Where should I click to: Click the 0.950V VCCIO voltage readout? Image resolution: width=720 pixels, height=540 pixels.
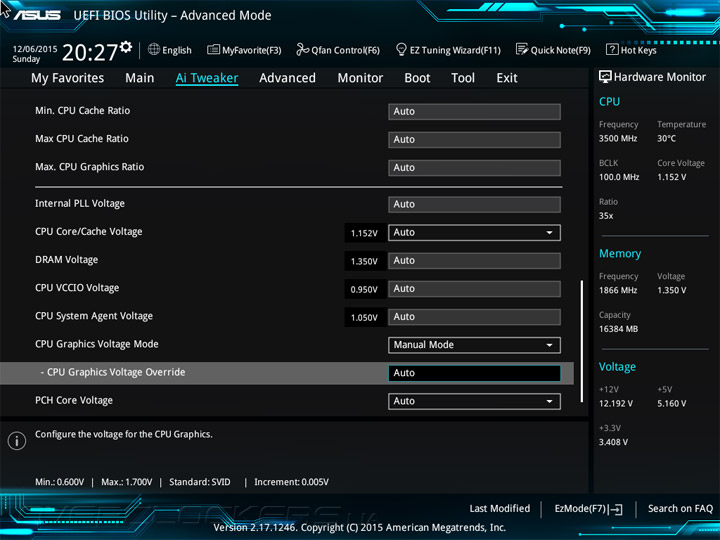tap(364, 289)
